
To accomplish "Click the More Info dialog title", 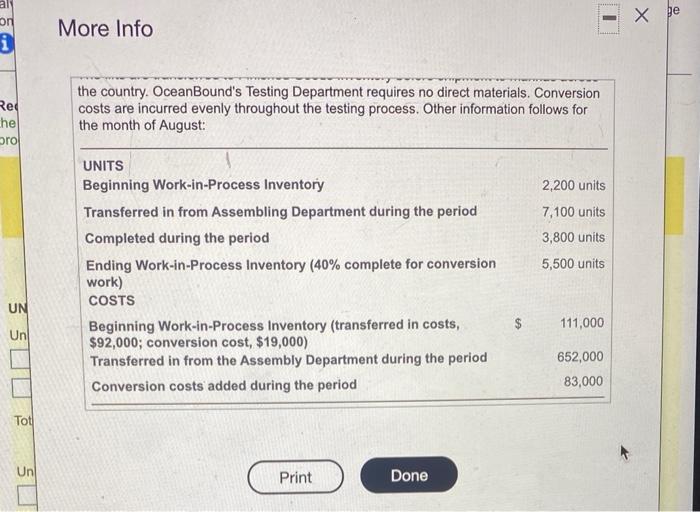I will coord(105,28).
